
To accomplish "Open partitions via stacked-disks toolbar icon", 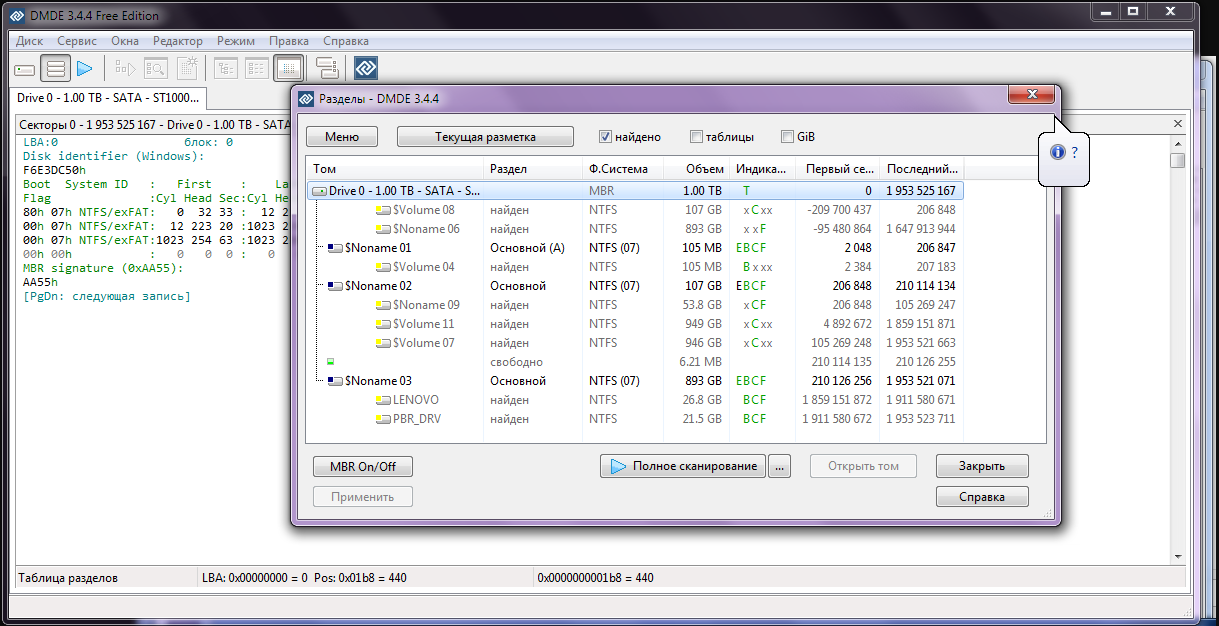I will 56,69.
